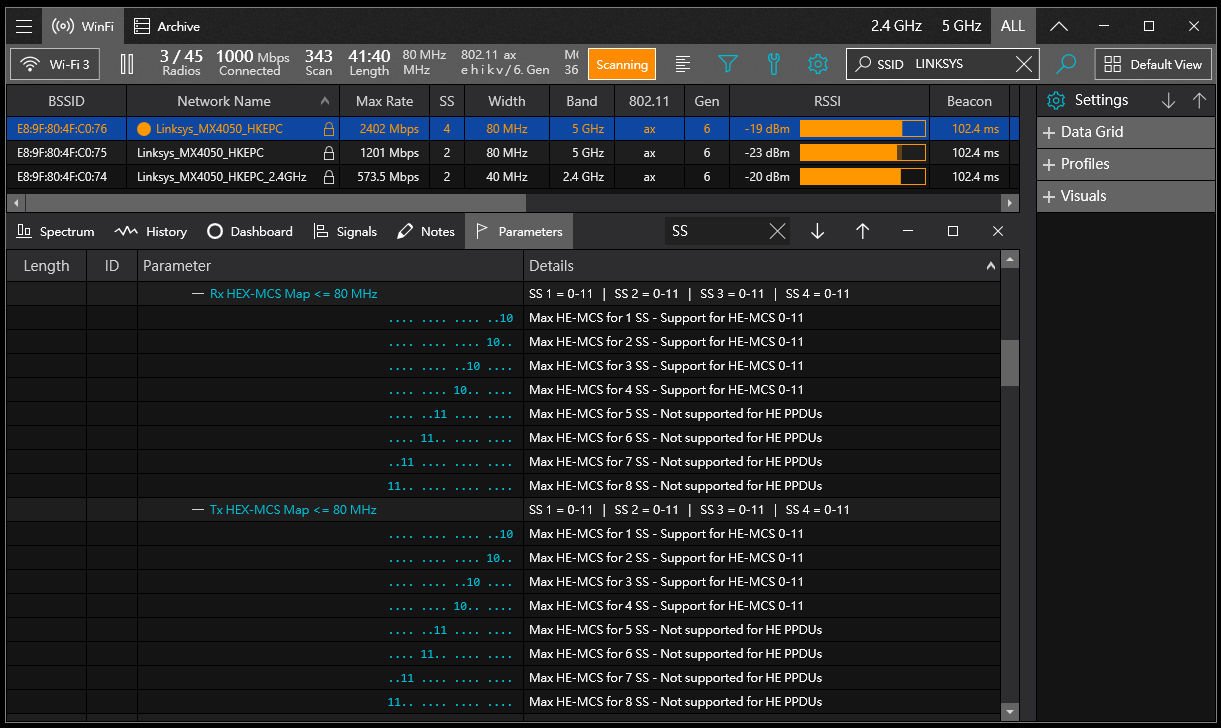Image resolution: width=1221 pixels, height=728 pixels.
Task: Collapse the Rx HEX-MCS Map <= 80 MHz node
Action: coord(198,294)
